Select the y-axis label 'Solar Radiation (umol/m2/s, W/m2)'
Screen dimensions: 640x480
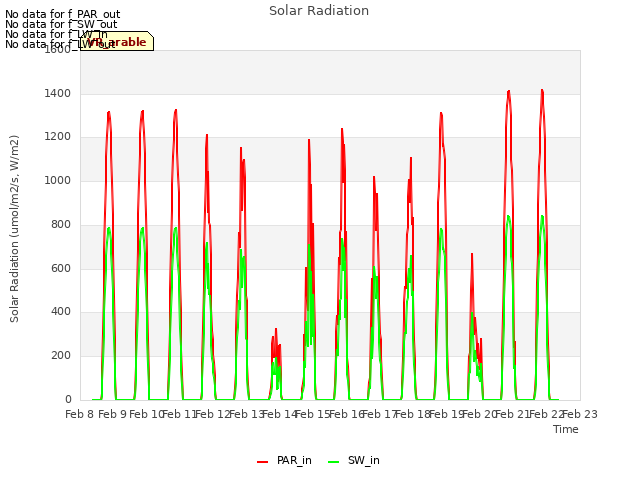coord(14,229)
